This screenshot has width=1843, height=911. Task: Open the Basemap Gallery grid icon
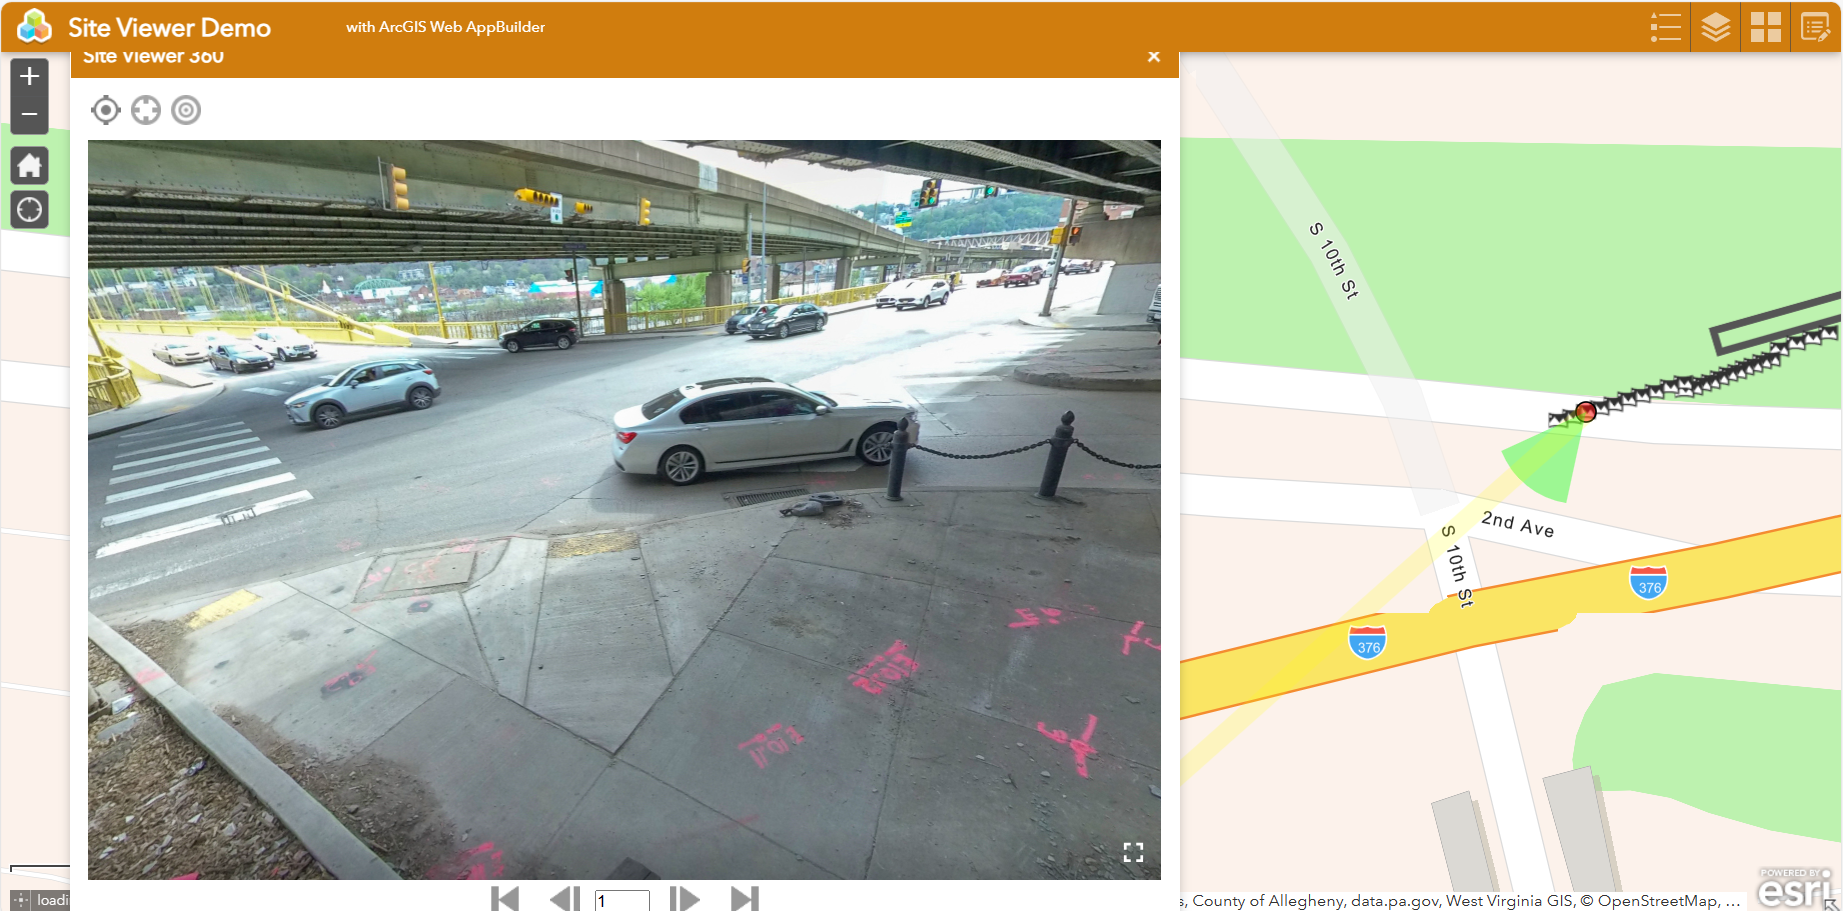click(x=1765, y=27)
